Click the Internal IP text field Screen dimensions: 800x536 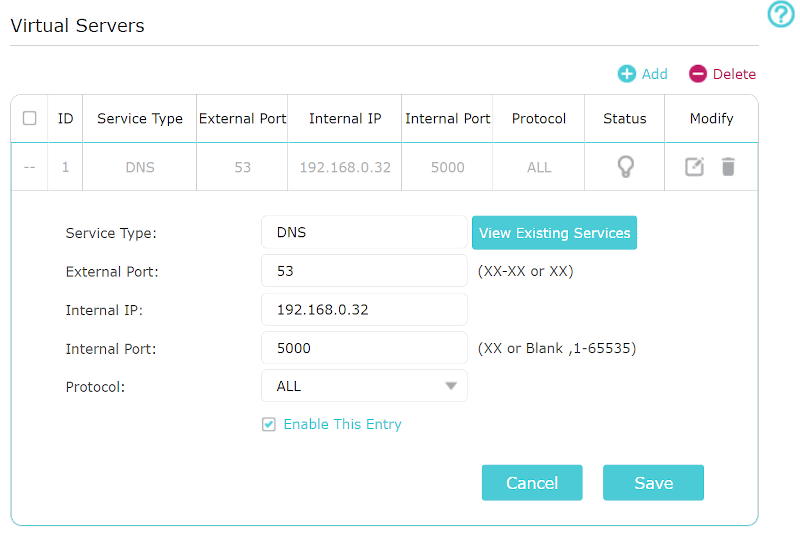364,310
